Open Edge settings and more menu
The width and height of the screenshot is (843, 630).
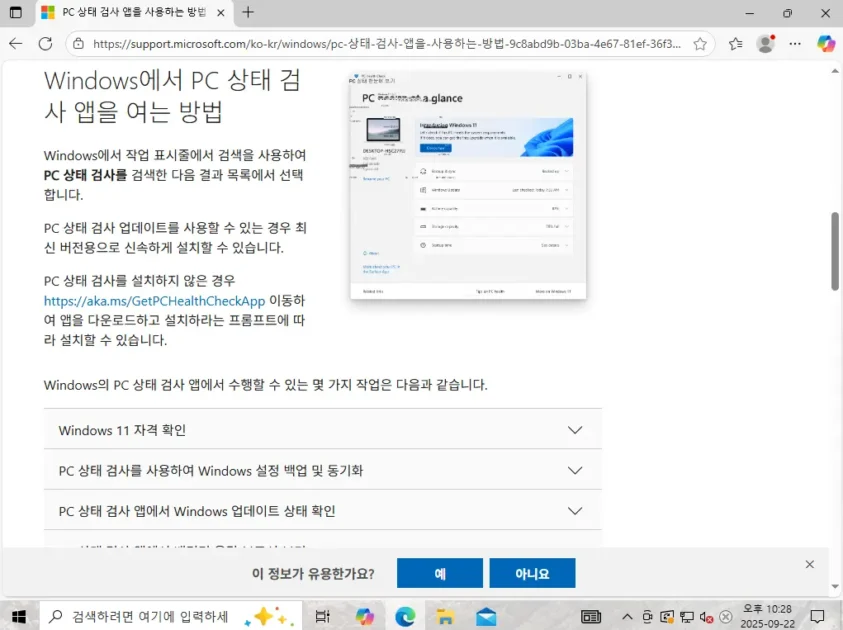point(795,44)
